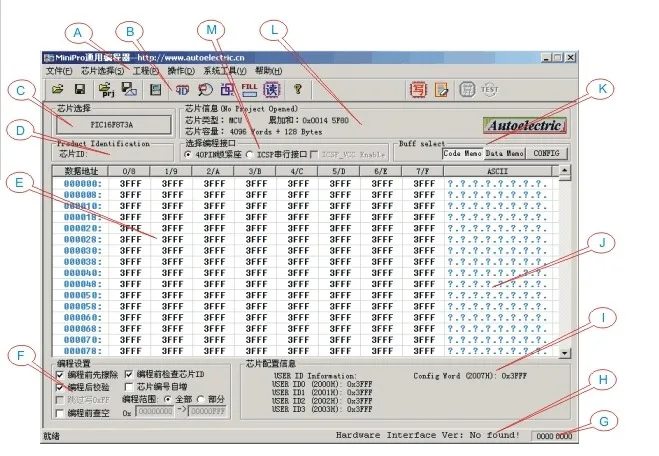Open the 帮助(H) menu
The height and width of the screenshot is (456, 659).
click(269, 71)
